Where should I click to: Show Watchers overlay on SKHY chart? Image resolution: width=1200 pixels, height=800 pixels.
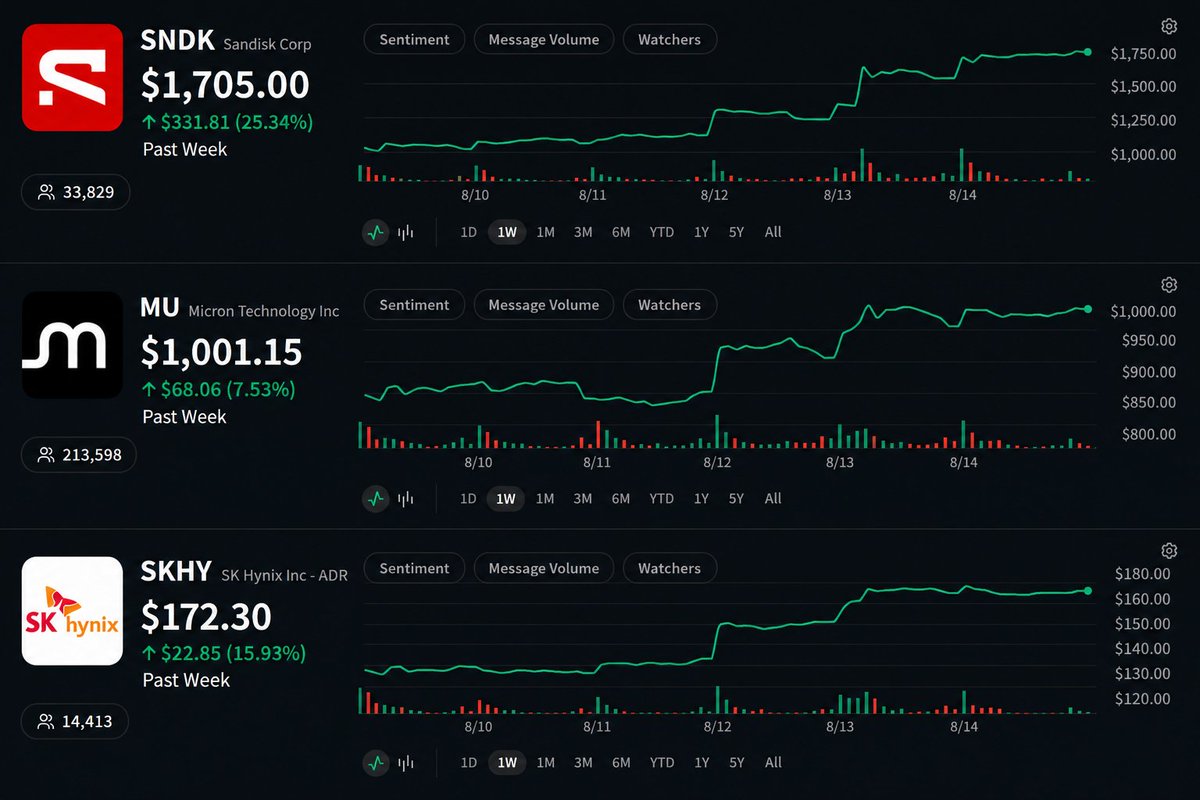coord(670,568)
